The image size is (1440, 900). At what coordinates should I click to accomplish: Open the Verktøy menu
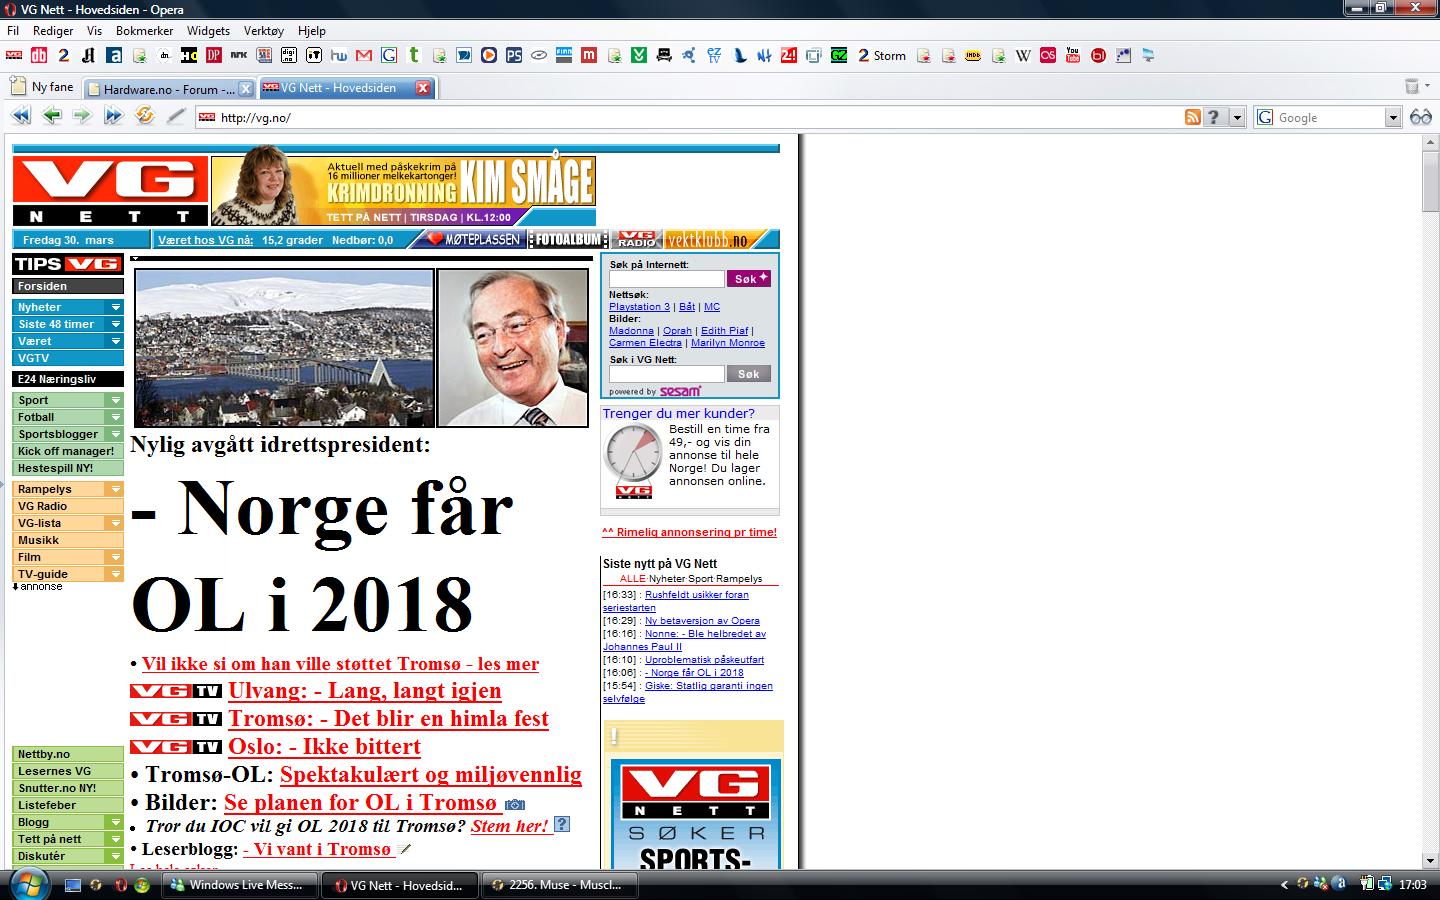pyautogui.click(x=263, y=31)
